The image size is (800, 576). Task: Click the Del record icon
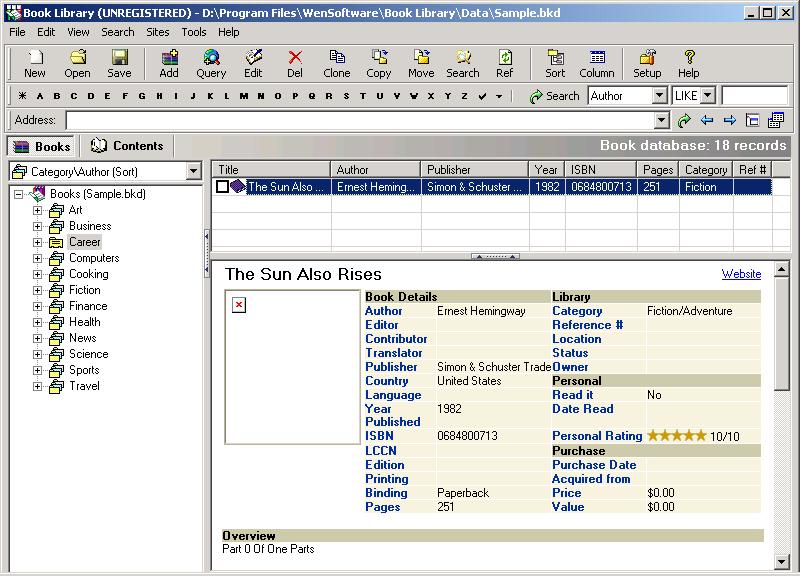pos(295,64)
